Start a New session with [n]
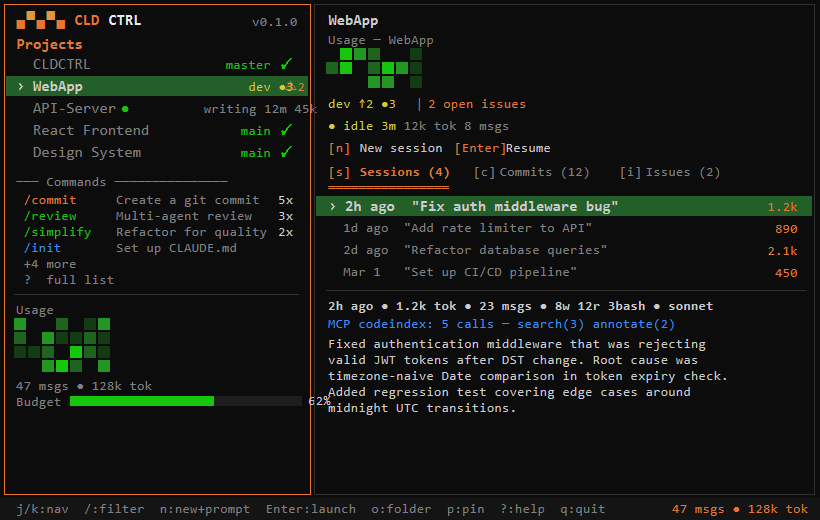The height and width of the screenshot is (520, 820). [x=385, y=148]
